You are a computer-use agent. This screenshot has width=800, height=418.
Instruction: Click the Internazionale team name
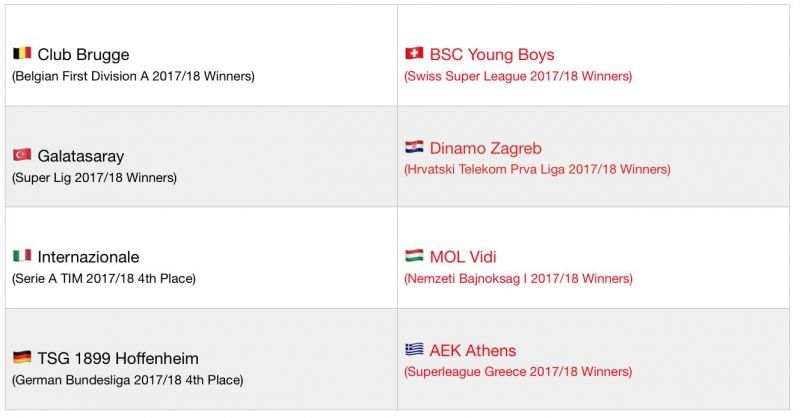(x=88, y=257)
